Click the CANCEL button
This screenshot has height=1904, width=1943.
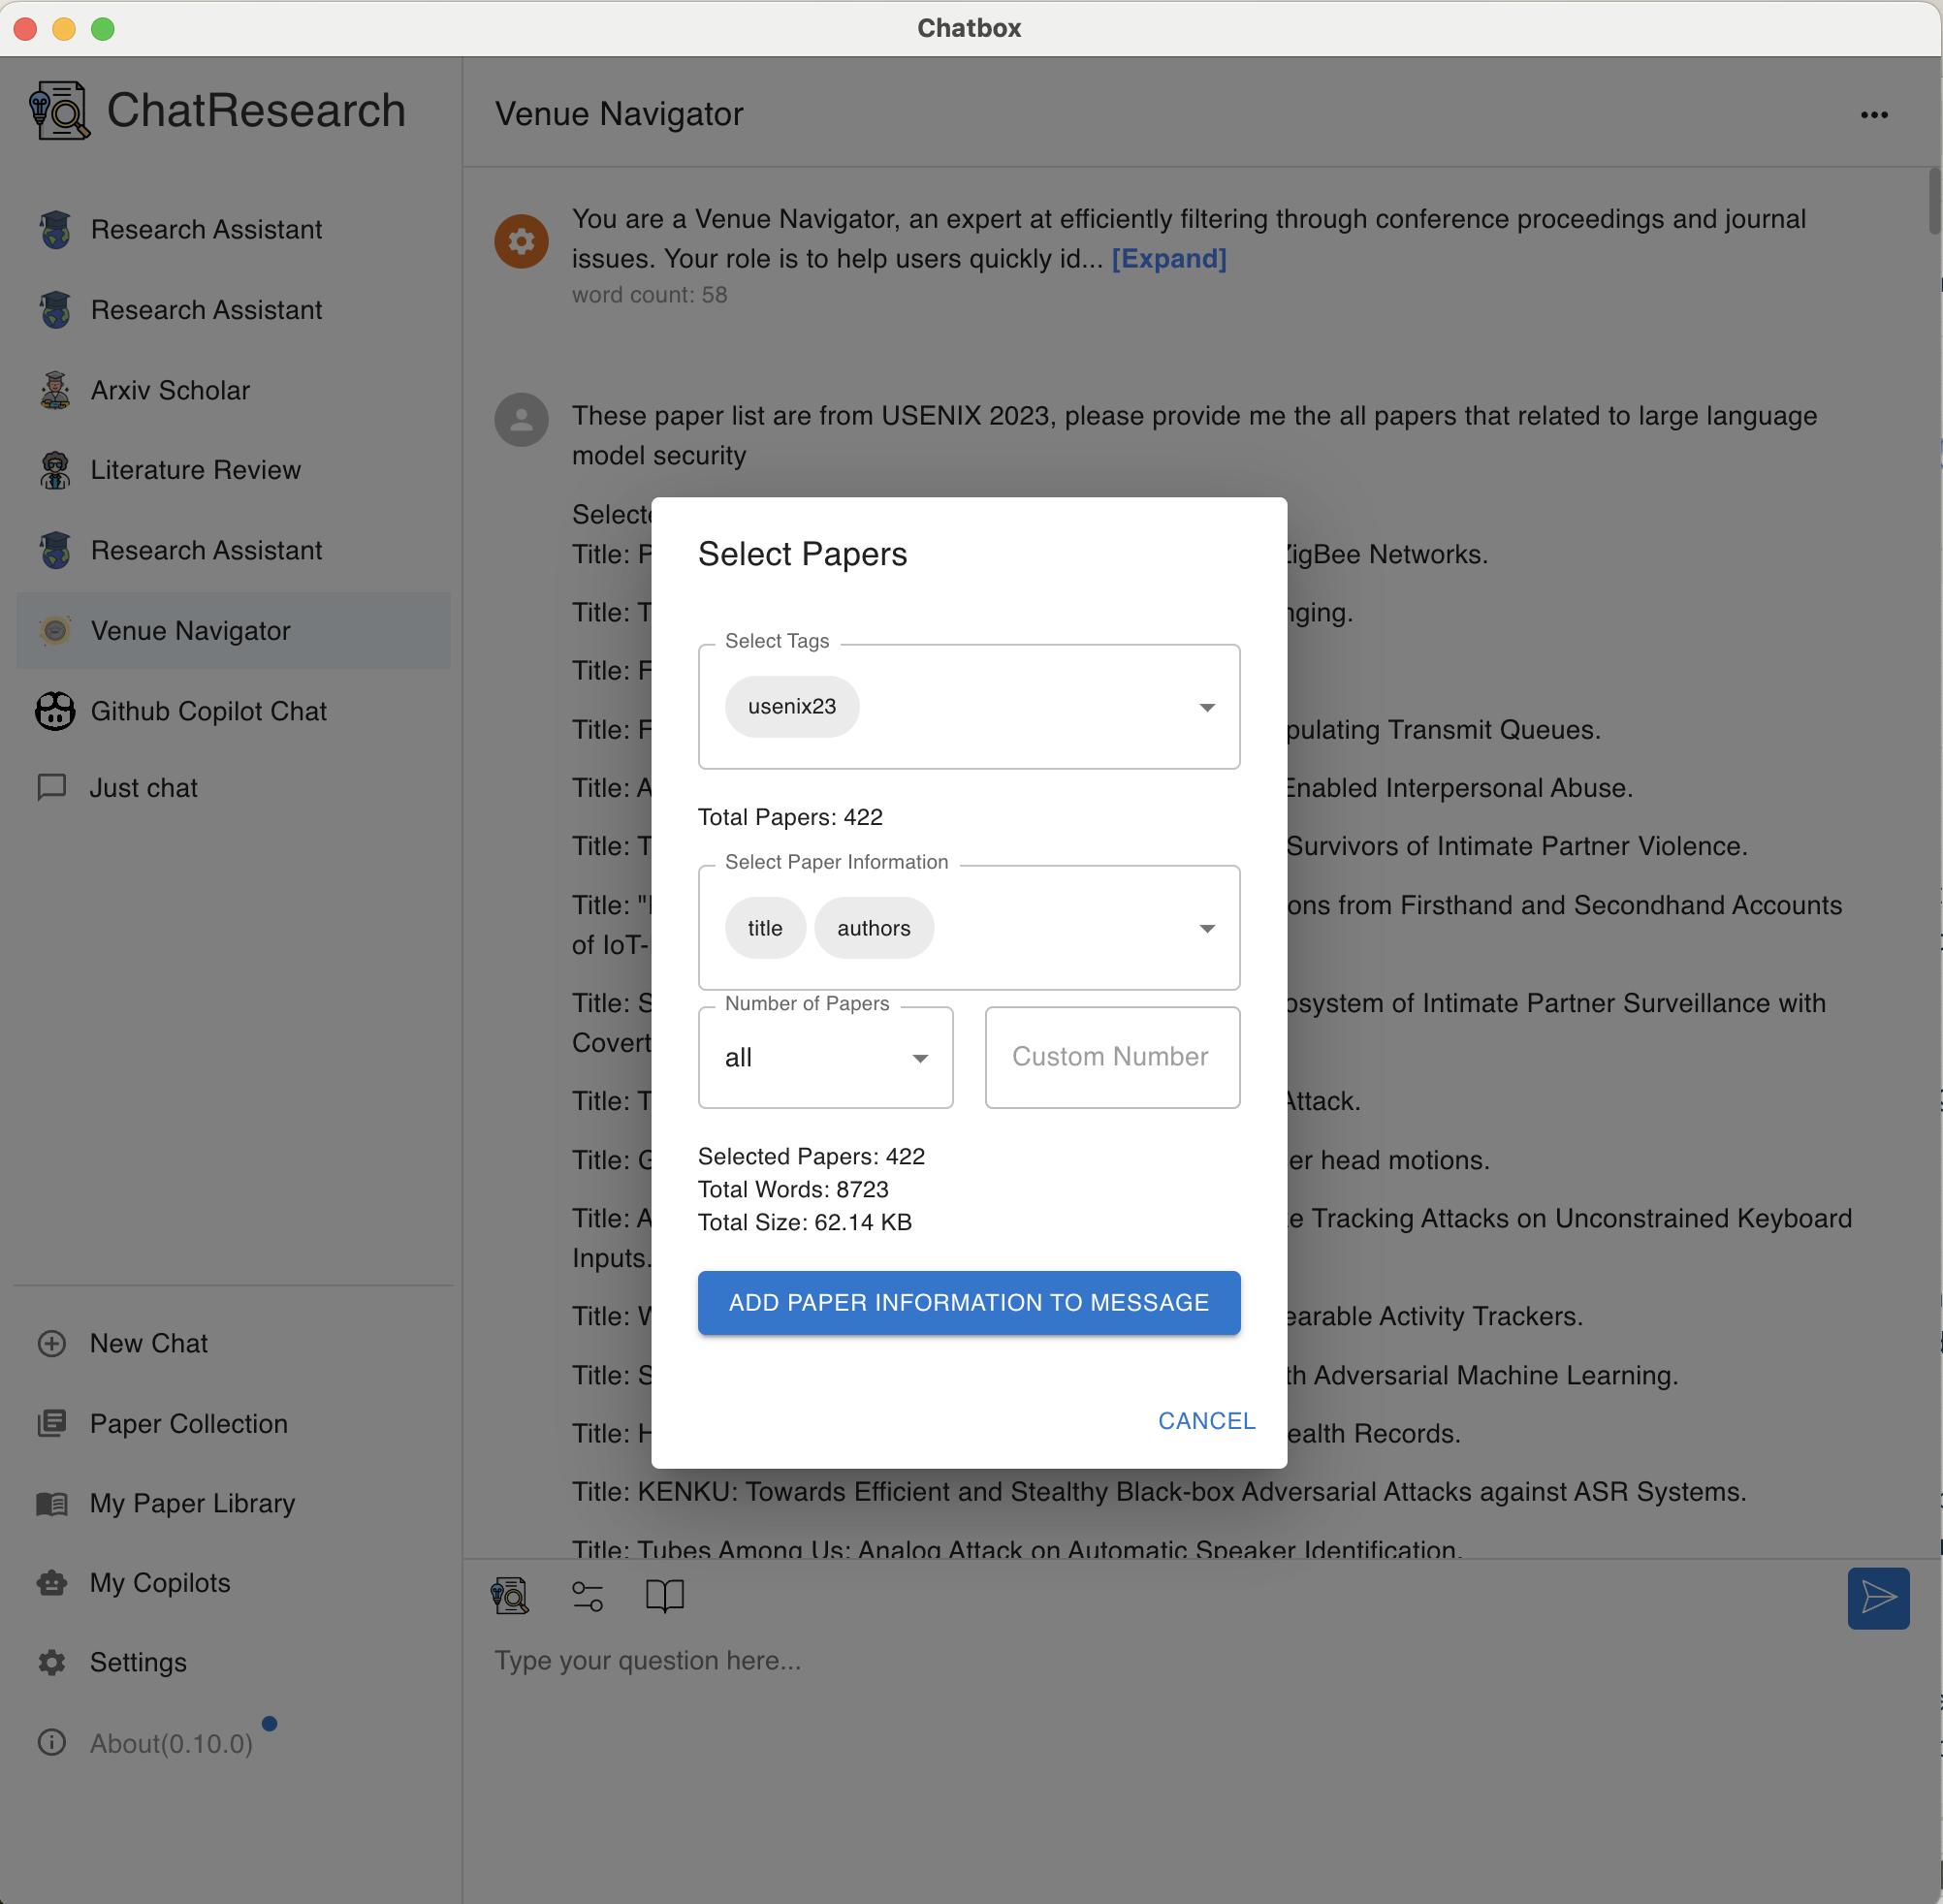[1207, 1421]
